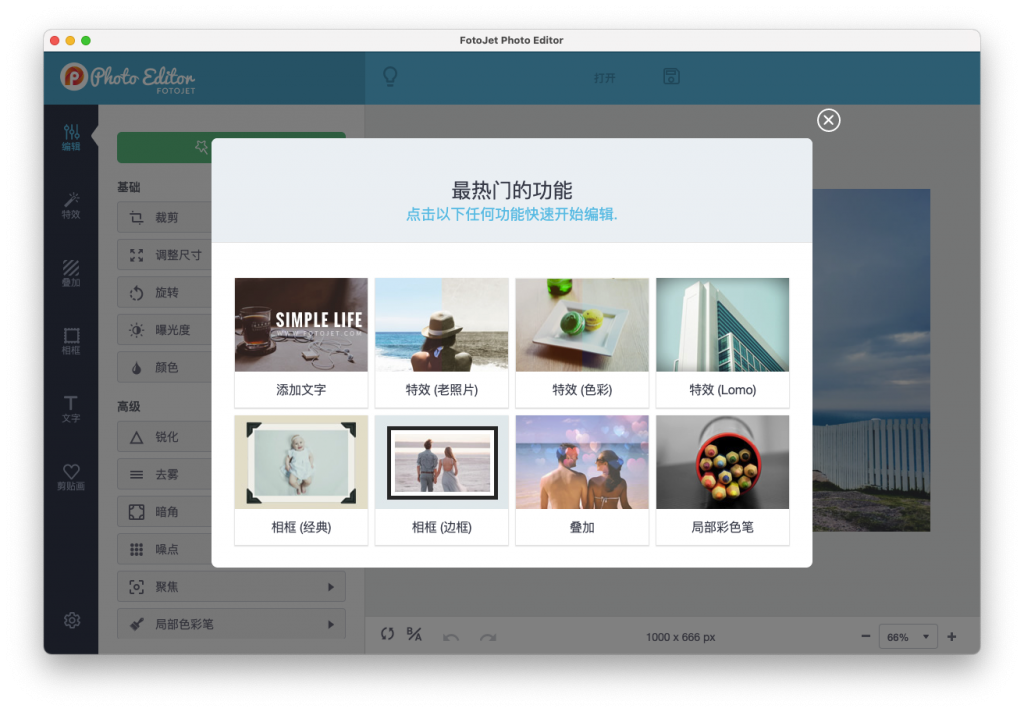
Task: Expand the 聚焦 arrow
Action: [x=330, y=587]
